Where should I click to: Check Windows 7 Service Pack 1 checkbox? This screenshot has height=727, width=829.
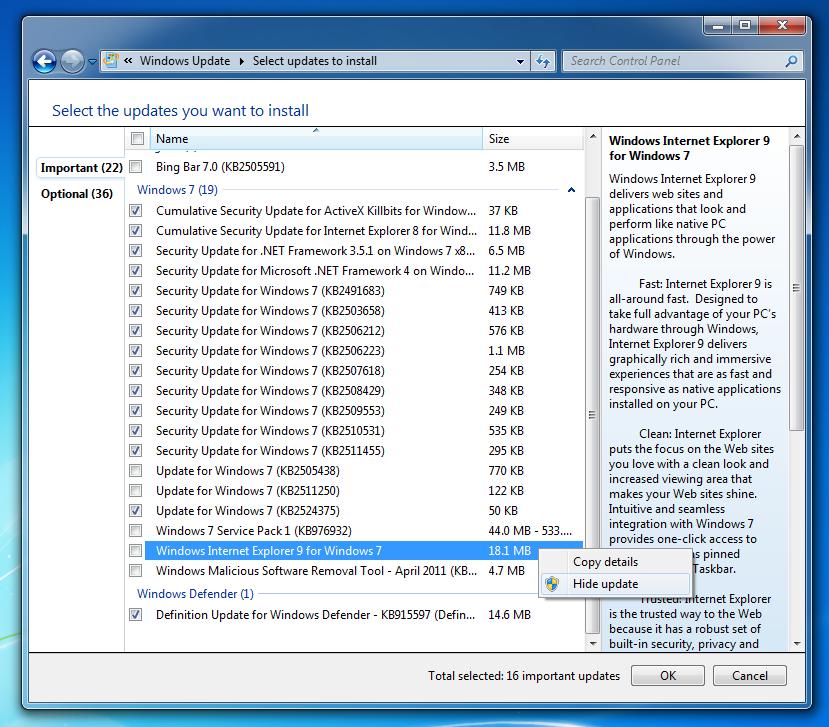click(136, 530)
